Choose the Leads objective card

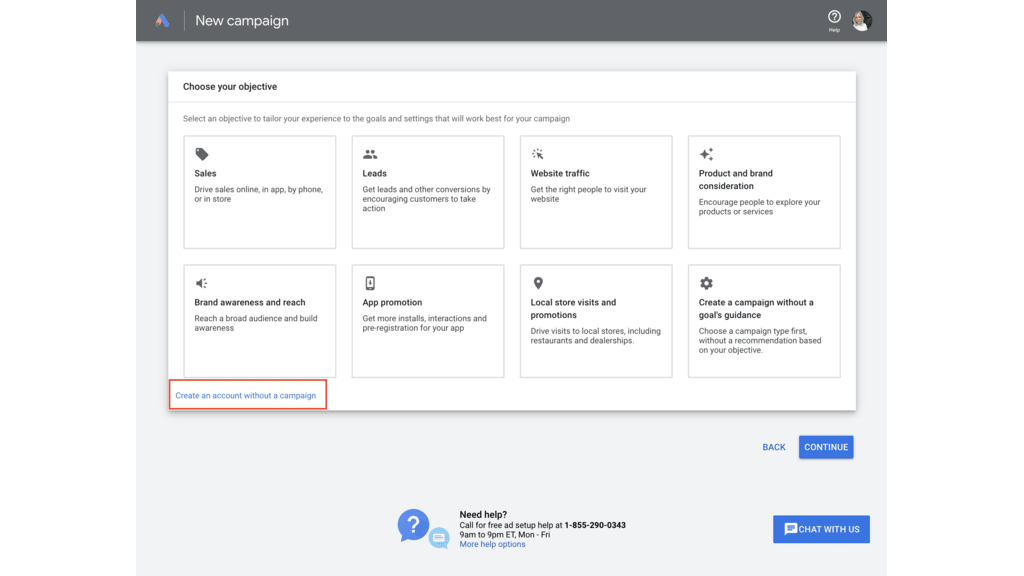pyautogui.click(x=428, y=192)
